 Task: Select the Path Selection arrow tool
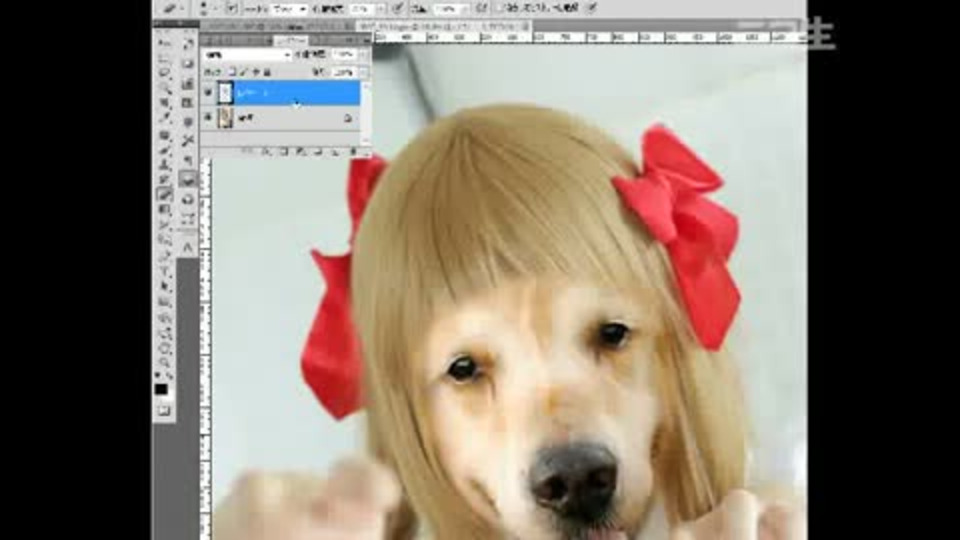pos(165,287)
